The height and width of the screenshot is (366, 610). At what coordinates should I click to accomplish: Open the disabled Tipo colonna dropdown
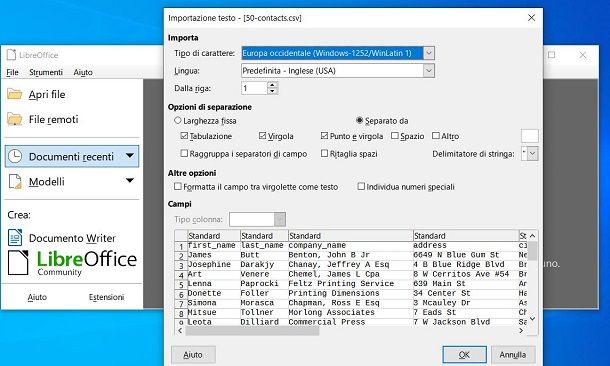[x=280, y=219]
